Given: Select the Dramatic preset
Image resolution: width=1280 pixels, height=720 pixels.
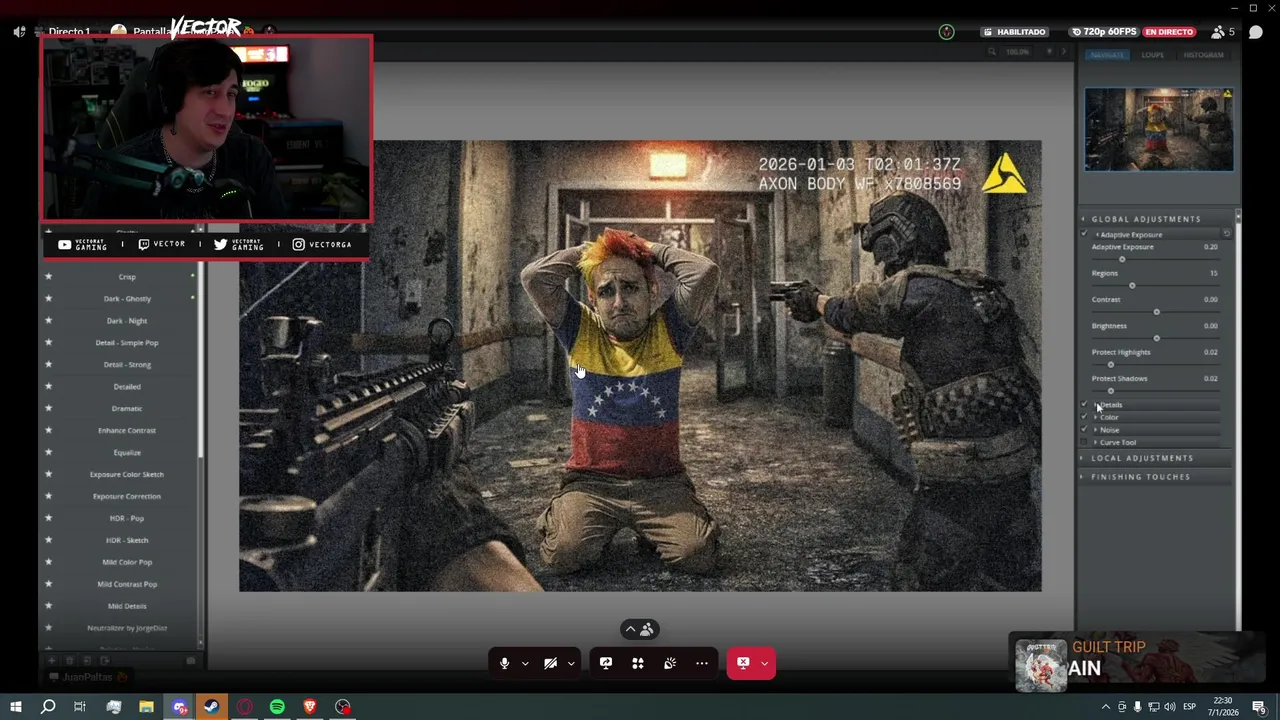Looking at the screenshot, I should [127, 409].
